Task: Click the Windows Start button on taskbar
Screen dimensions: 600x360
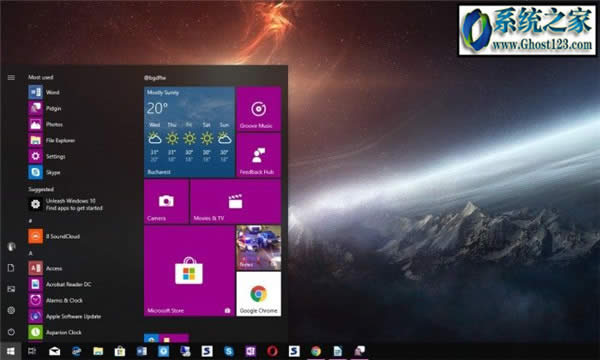Action: coord(11,351)
